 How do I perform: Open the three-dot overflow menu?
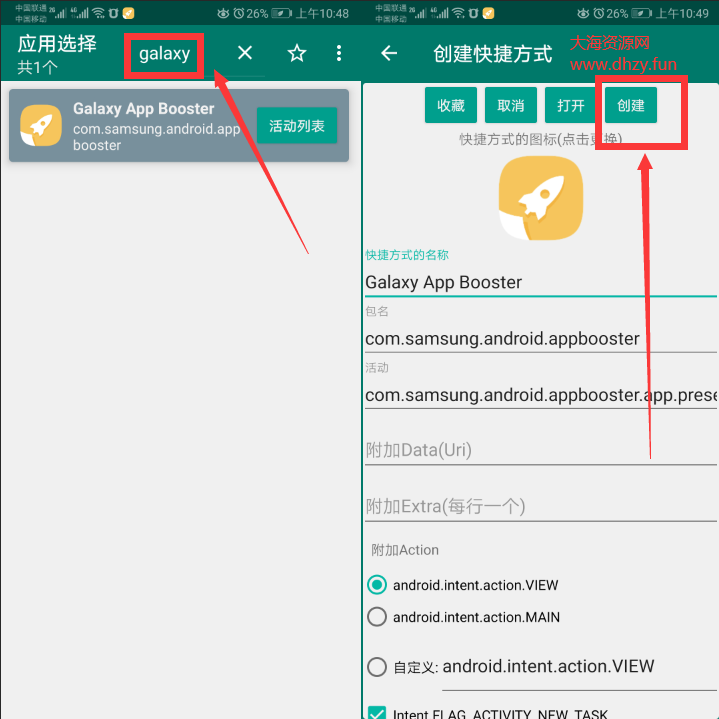[x=339, y=54]
